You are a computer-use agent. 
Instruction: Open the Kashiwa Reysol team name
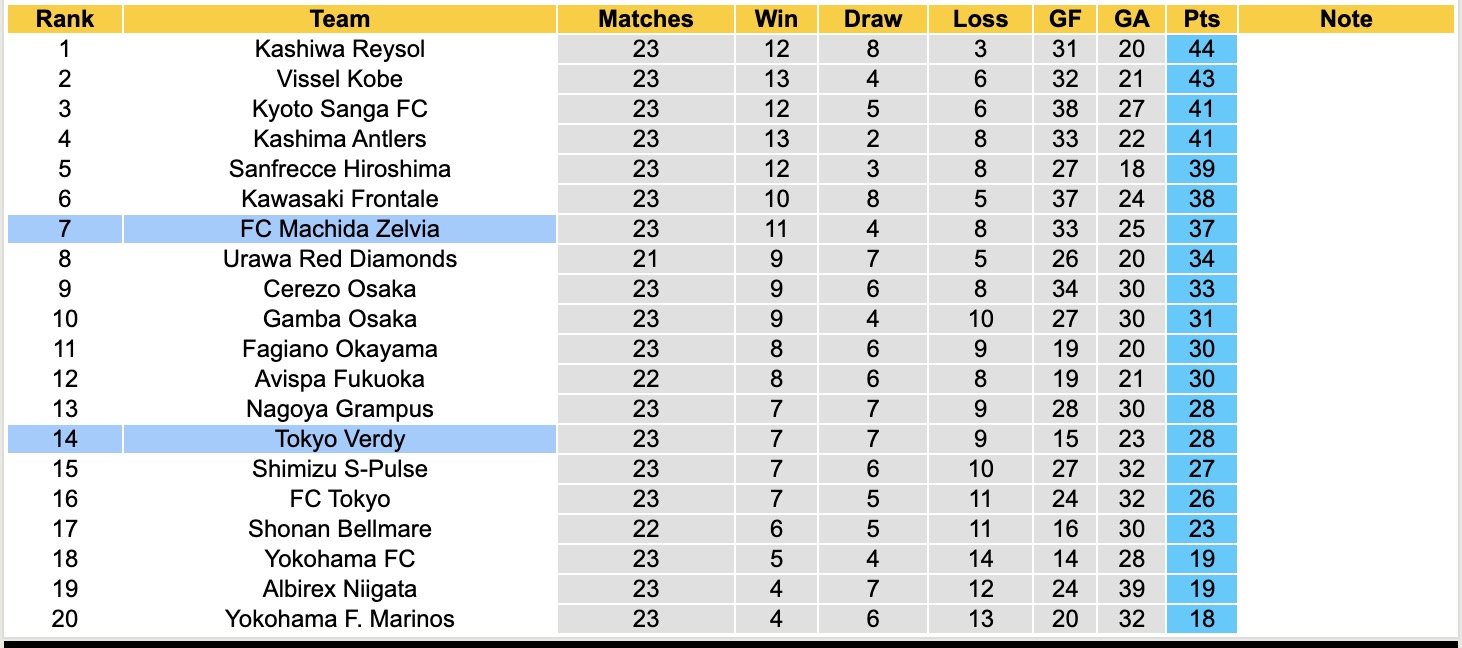[x=340, y=49]
